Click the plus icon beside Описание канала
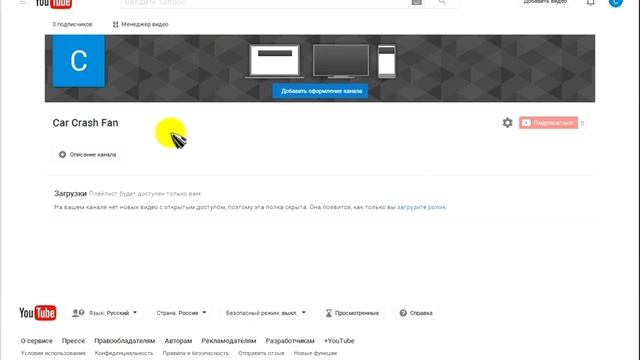The height and width of the screenshot is (360, 640). (x=62, y=155)
